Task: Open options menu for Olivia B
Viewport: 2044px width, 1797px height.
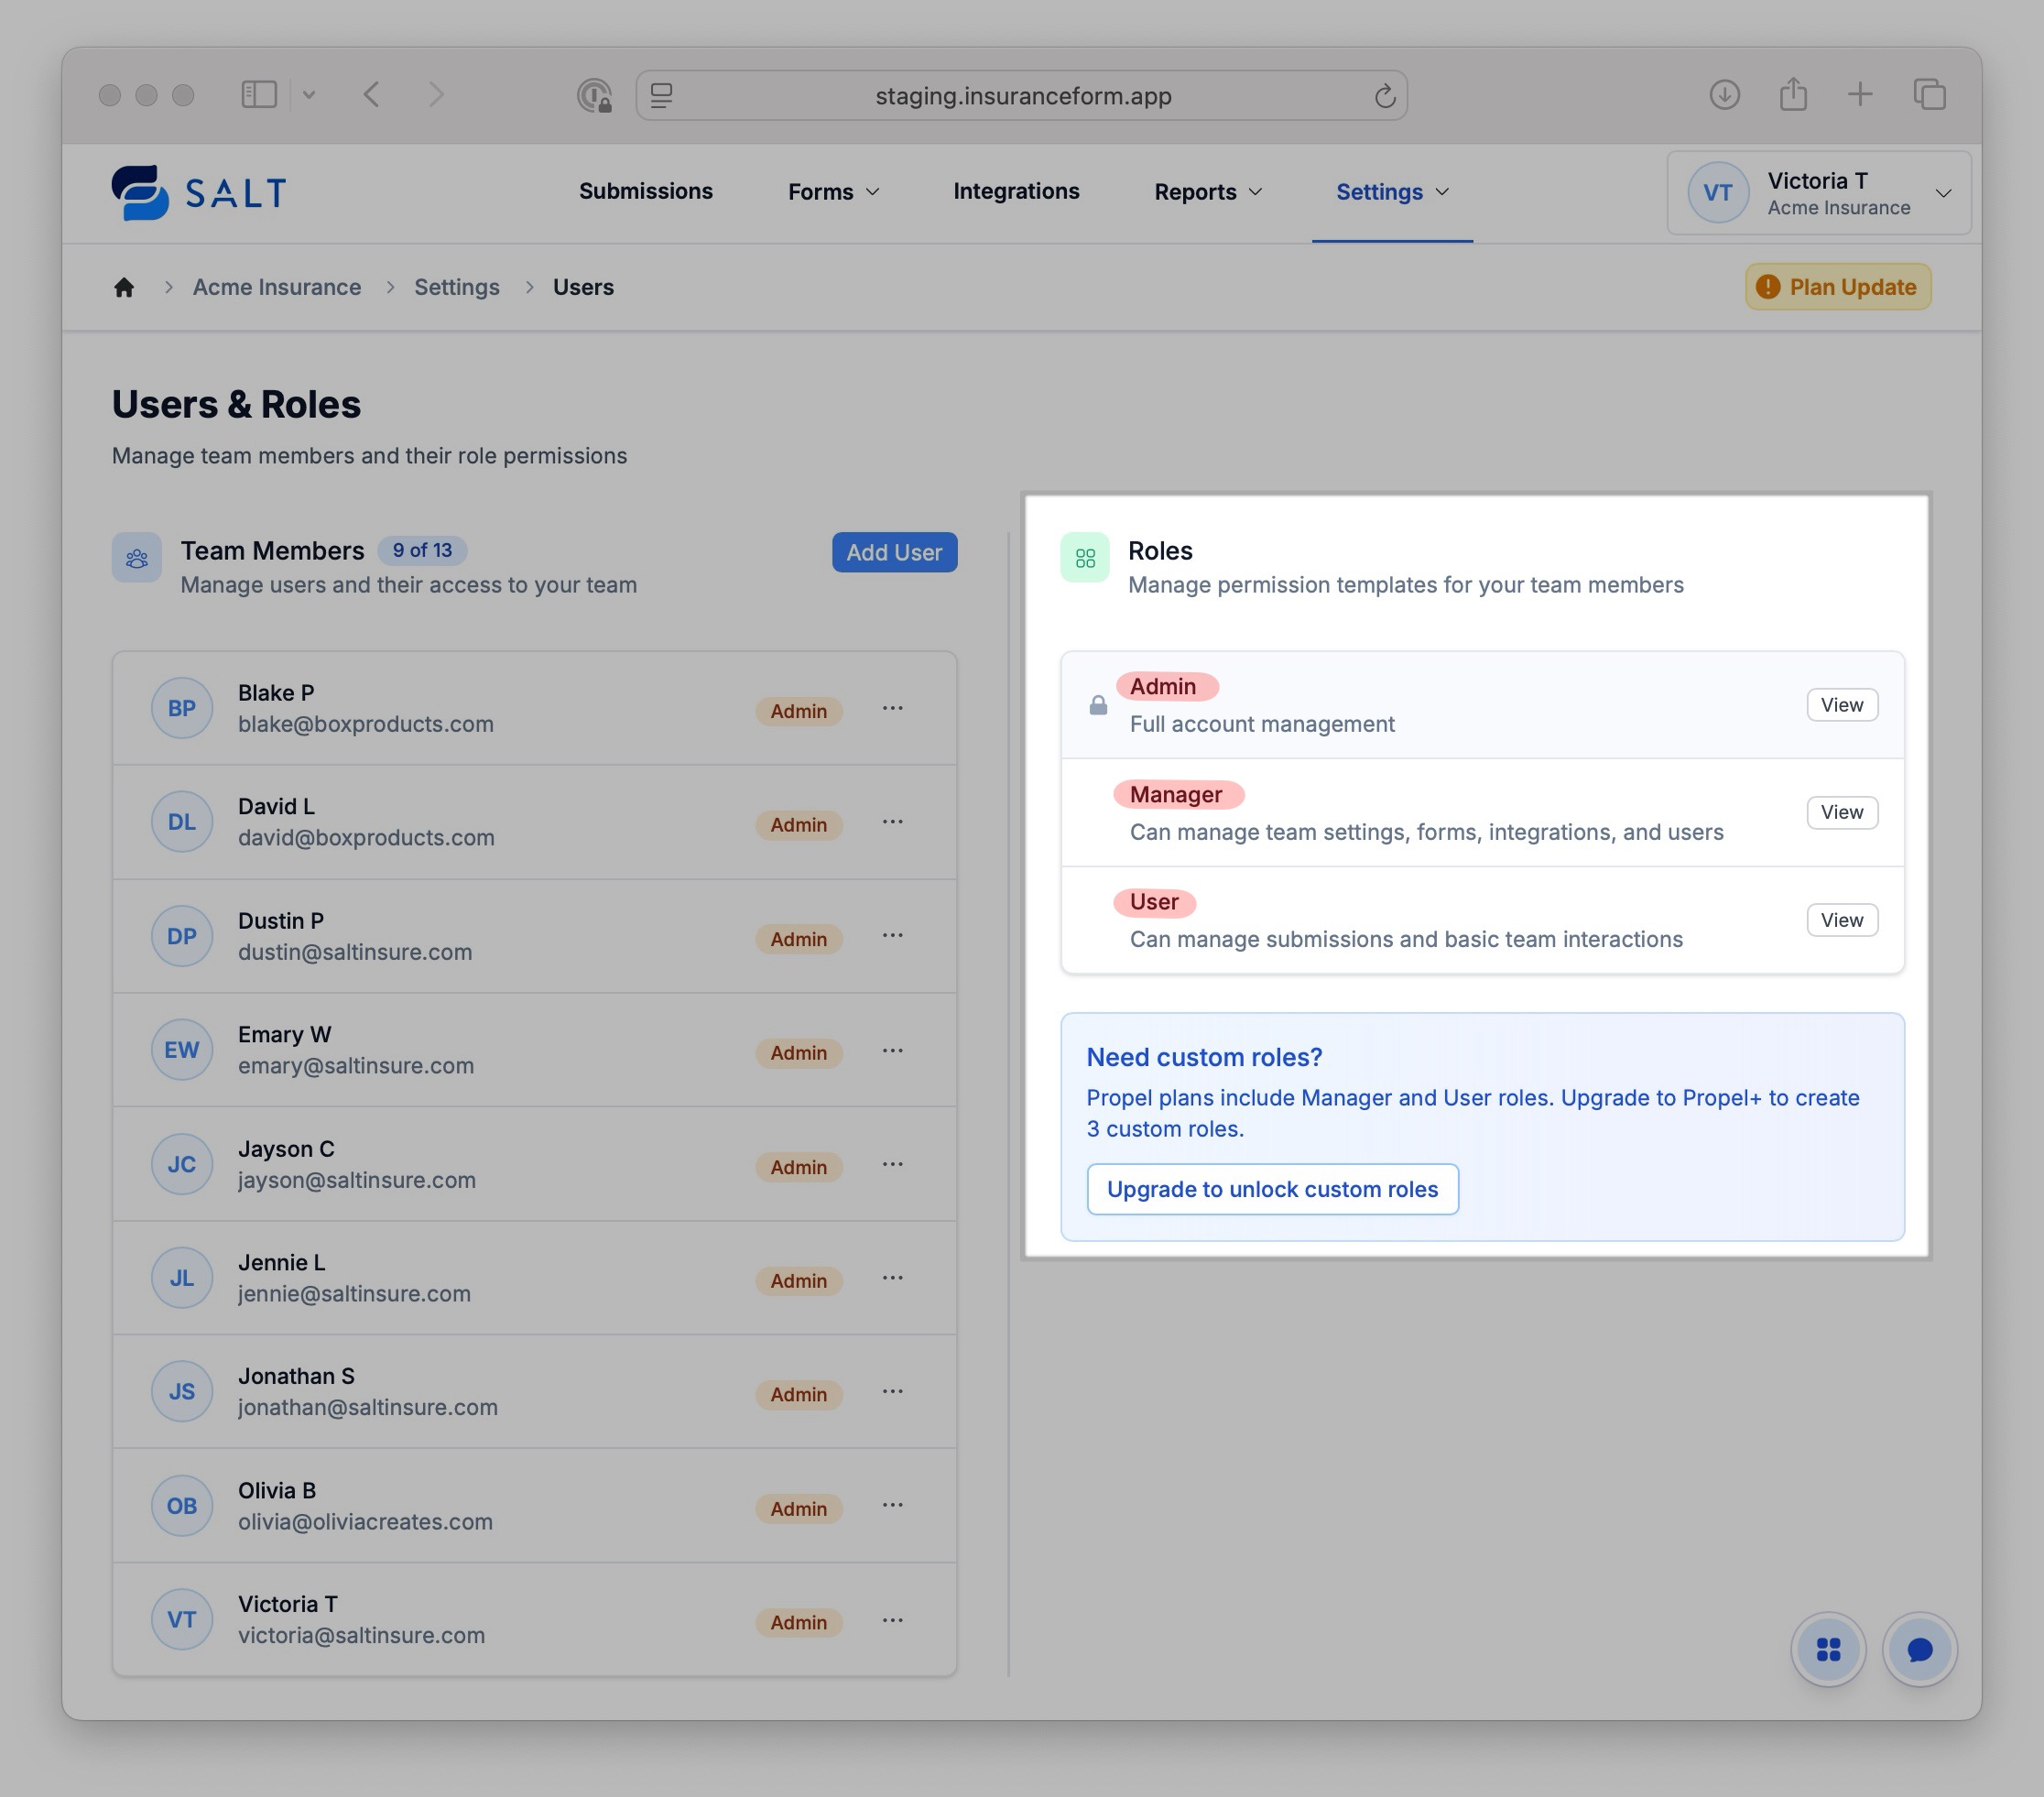Action: point(892,1506)
